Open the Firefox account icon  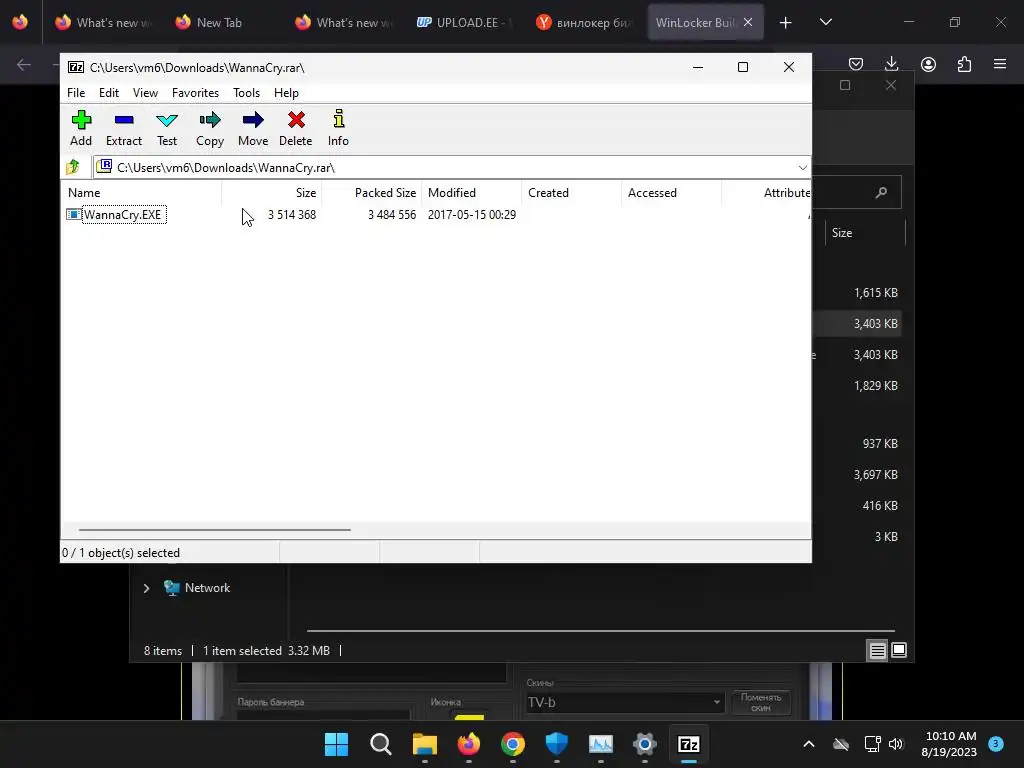tap(928, 64)
